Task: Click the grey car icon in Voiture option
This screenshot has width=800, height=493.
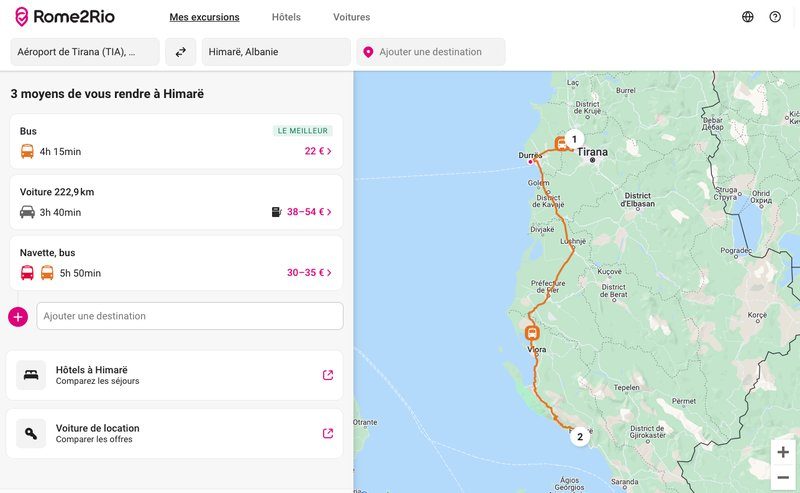Action: [27, 212]
